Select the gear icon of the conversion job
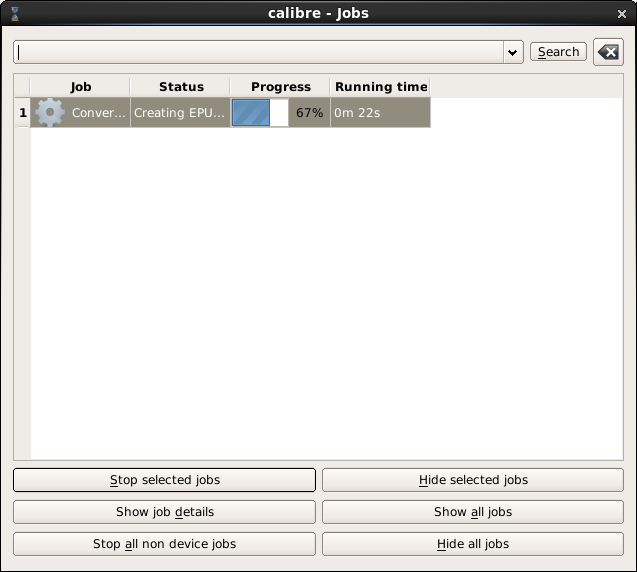637x572 pixels. [x=50, y=113]
